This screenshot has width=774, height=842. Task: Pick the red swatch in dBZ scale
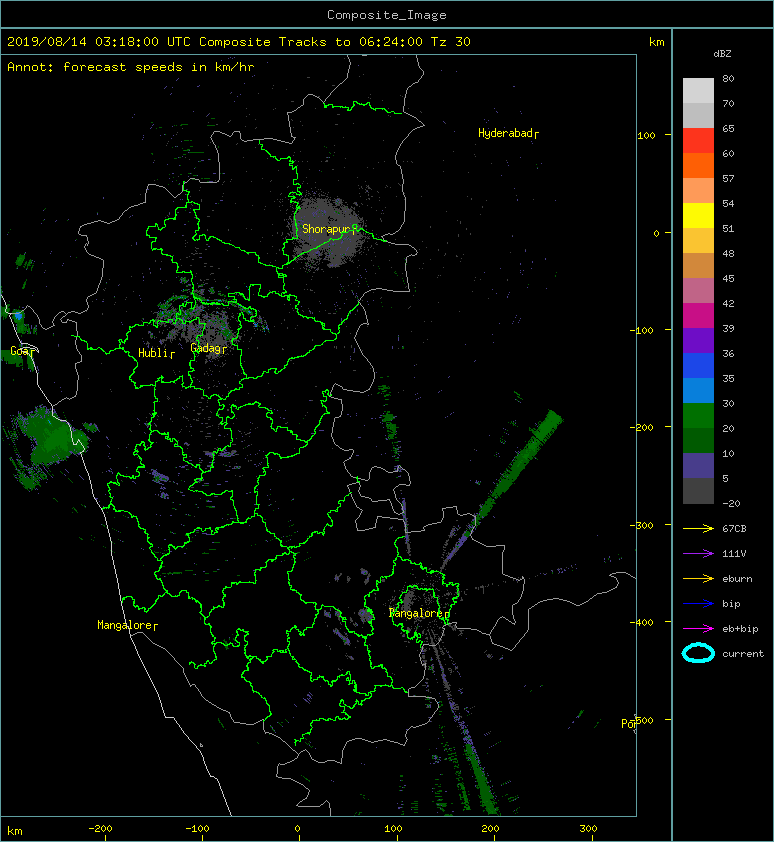point(698,141)
